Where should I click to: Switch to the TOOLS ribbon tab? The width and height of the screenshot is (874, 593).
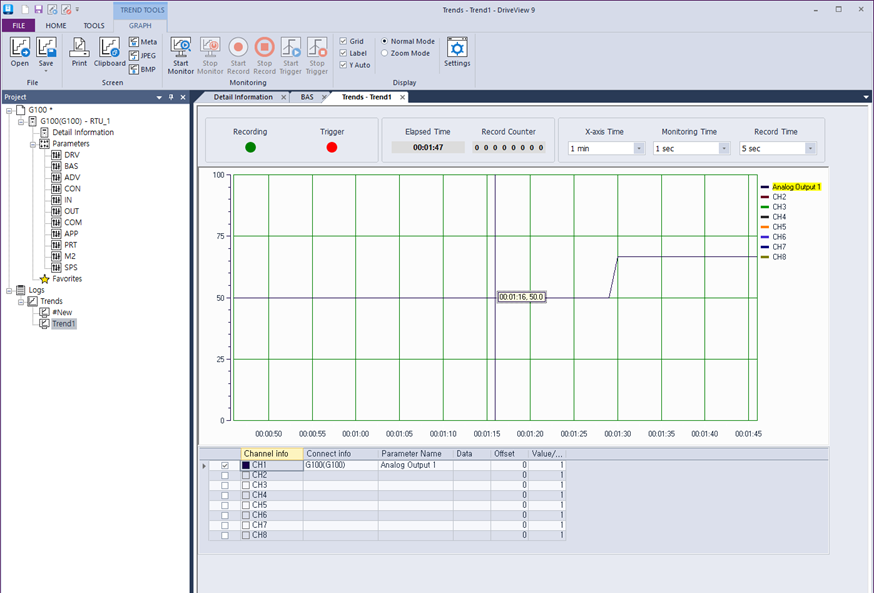(x=94, y=26)
